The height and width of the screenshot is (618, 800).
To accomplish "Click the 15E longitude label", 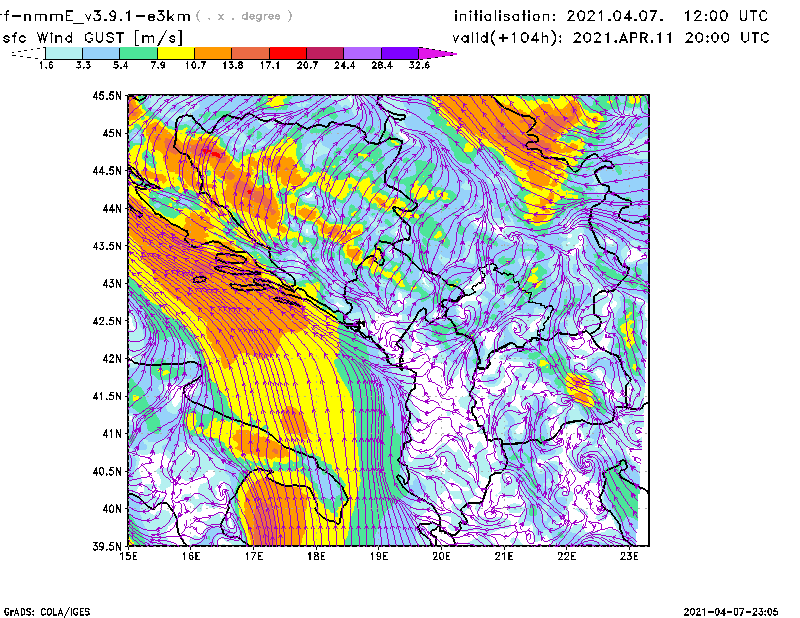I will (128, 556).
